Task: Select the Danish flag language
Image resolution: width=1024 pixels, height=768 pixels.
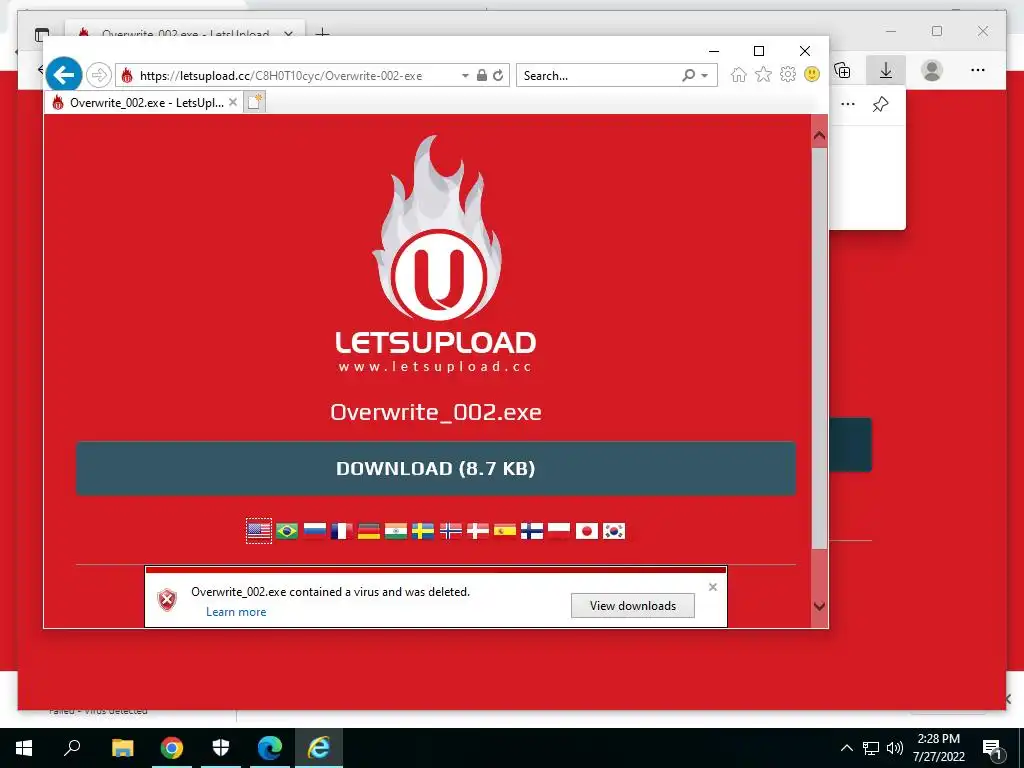Action: click(x=477, y=531)
